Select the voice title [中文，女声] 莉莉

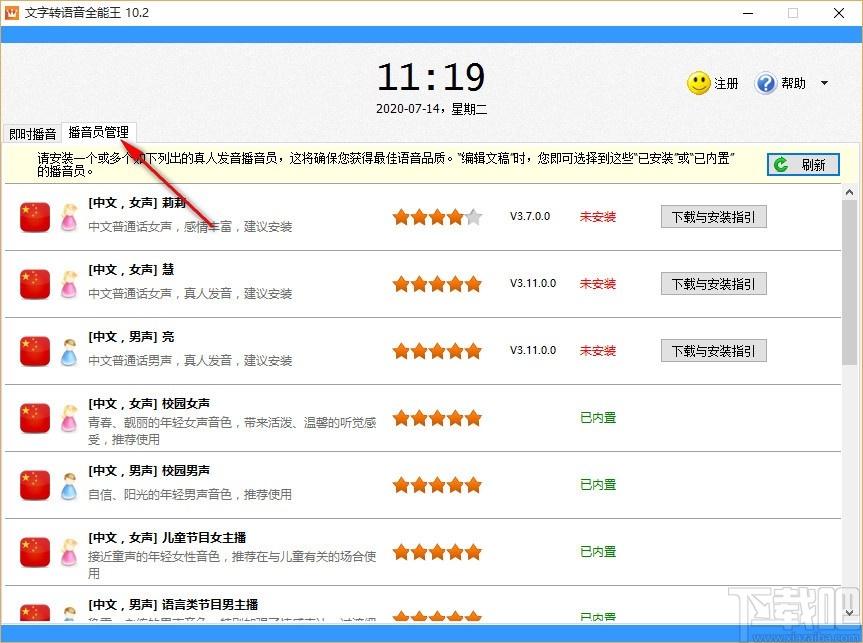tap(137, 203)
